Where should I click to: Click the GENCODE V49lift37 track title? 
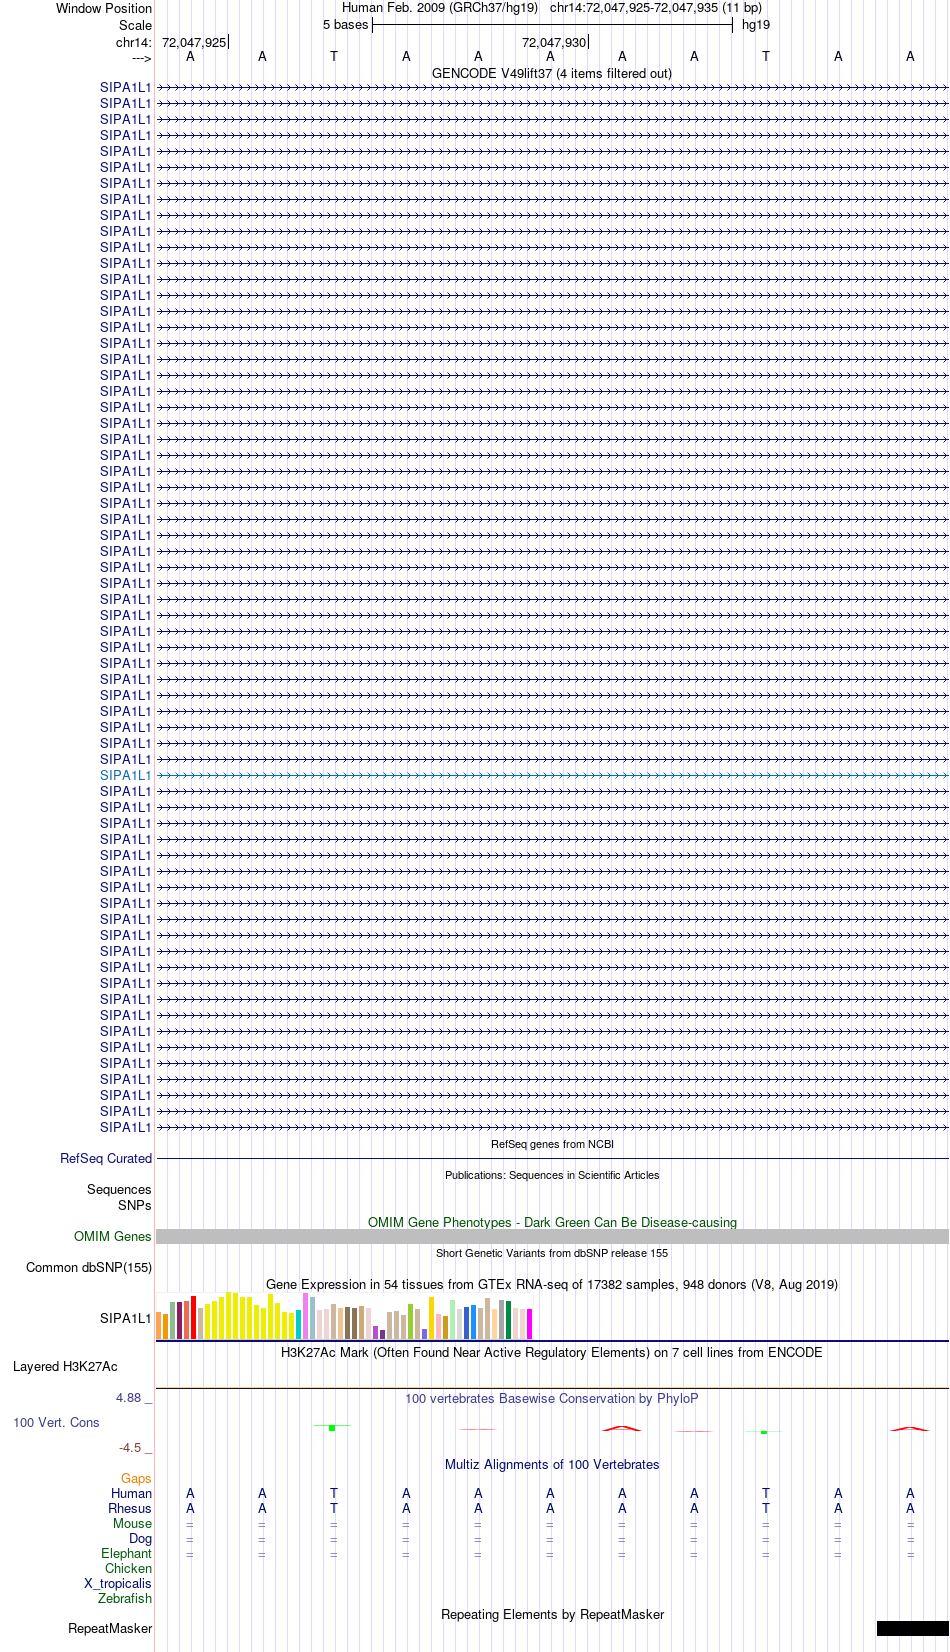pyautogui.click(x=552, y=73)
